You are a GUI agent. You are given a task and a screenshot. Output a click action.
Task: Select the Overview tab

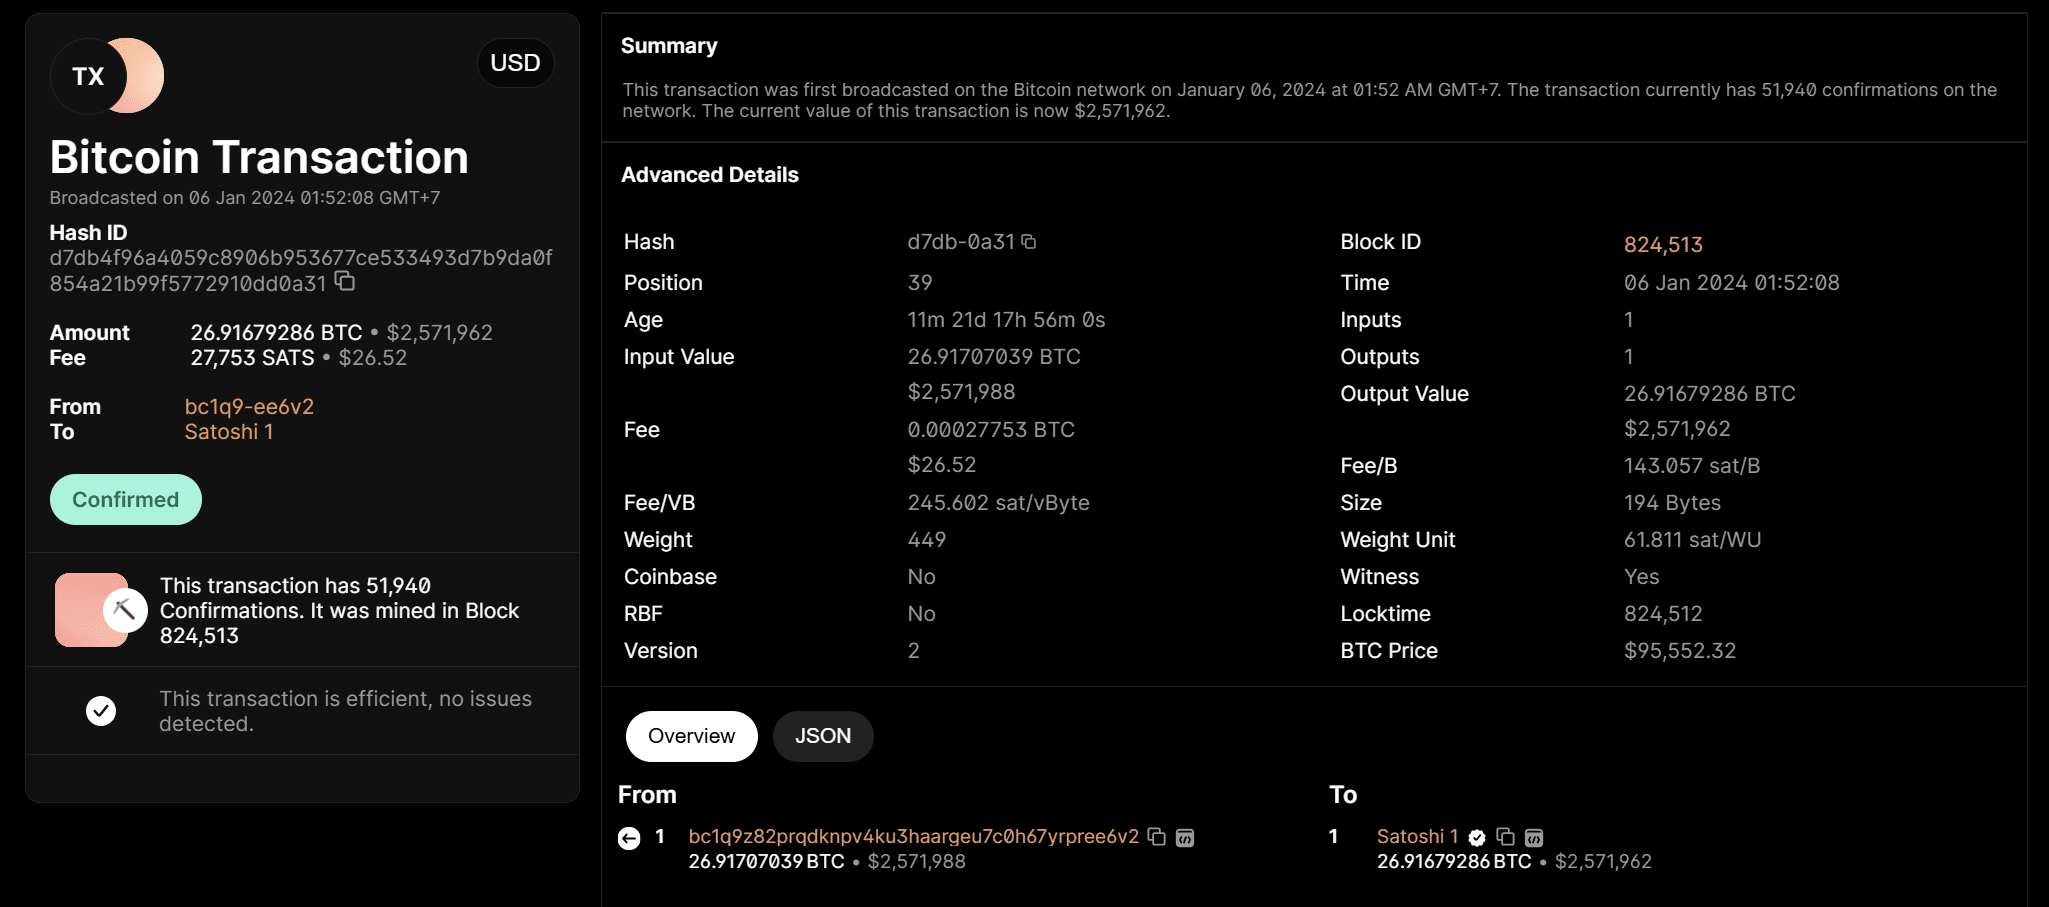[692, 736]
